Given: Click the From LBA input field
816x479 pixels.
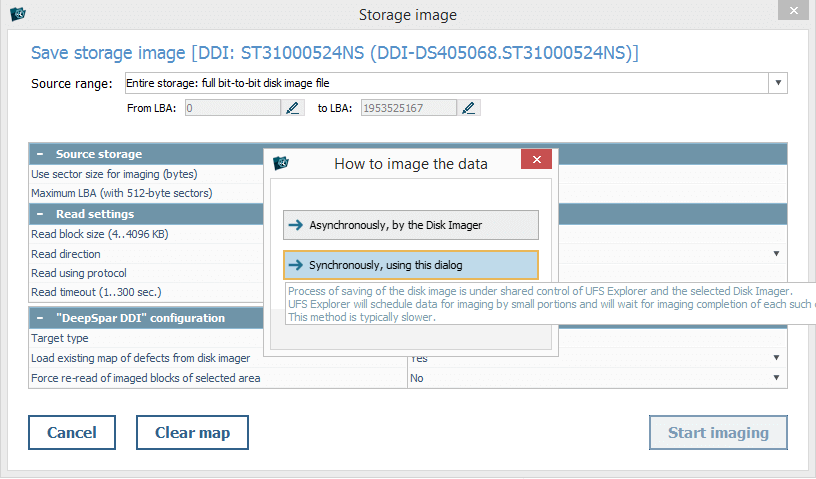Looking at the screenshot, I should pos(232,108).
